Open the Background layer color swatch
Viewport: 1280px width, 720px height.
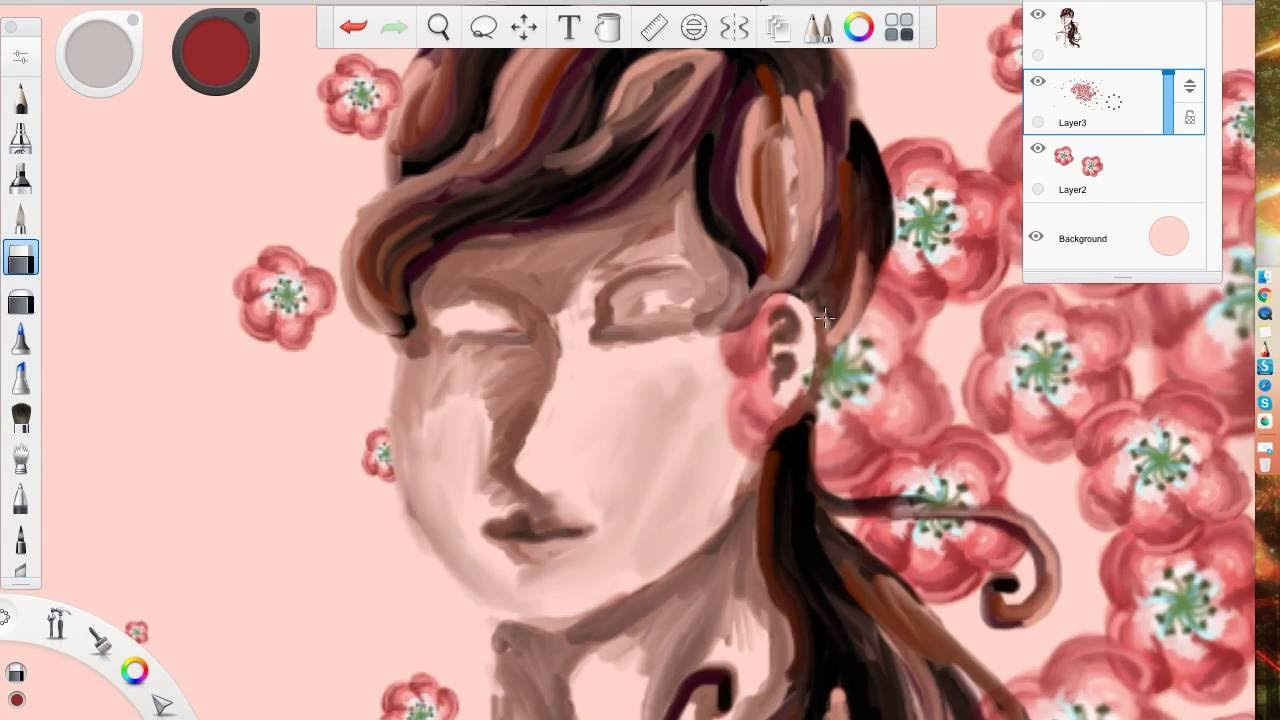click(x=1169, y=237)
